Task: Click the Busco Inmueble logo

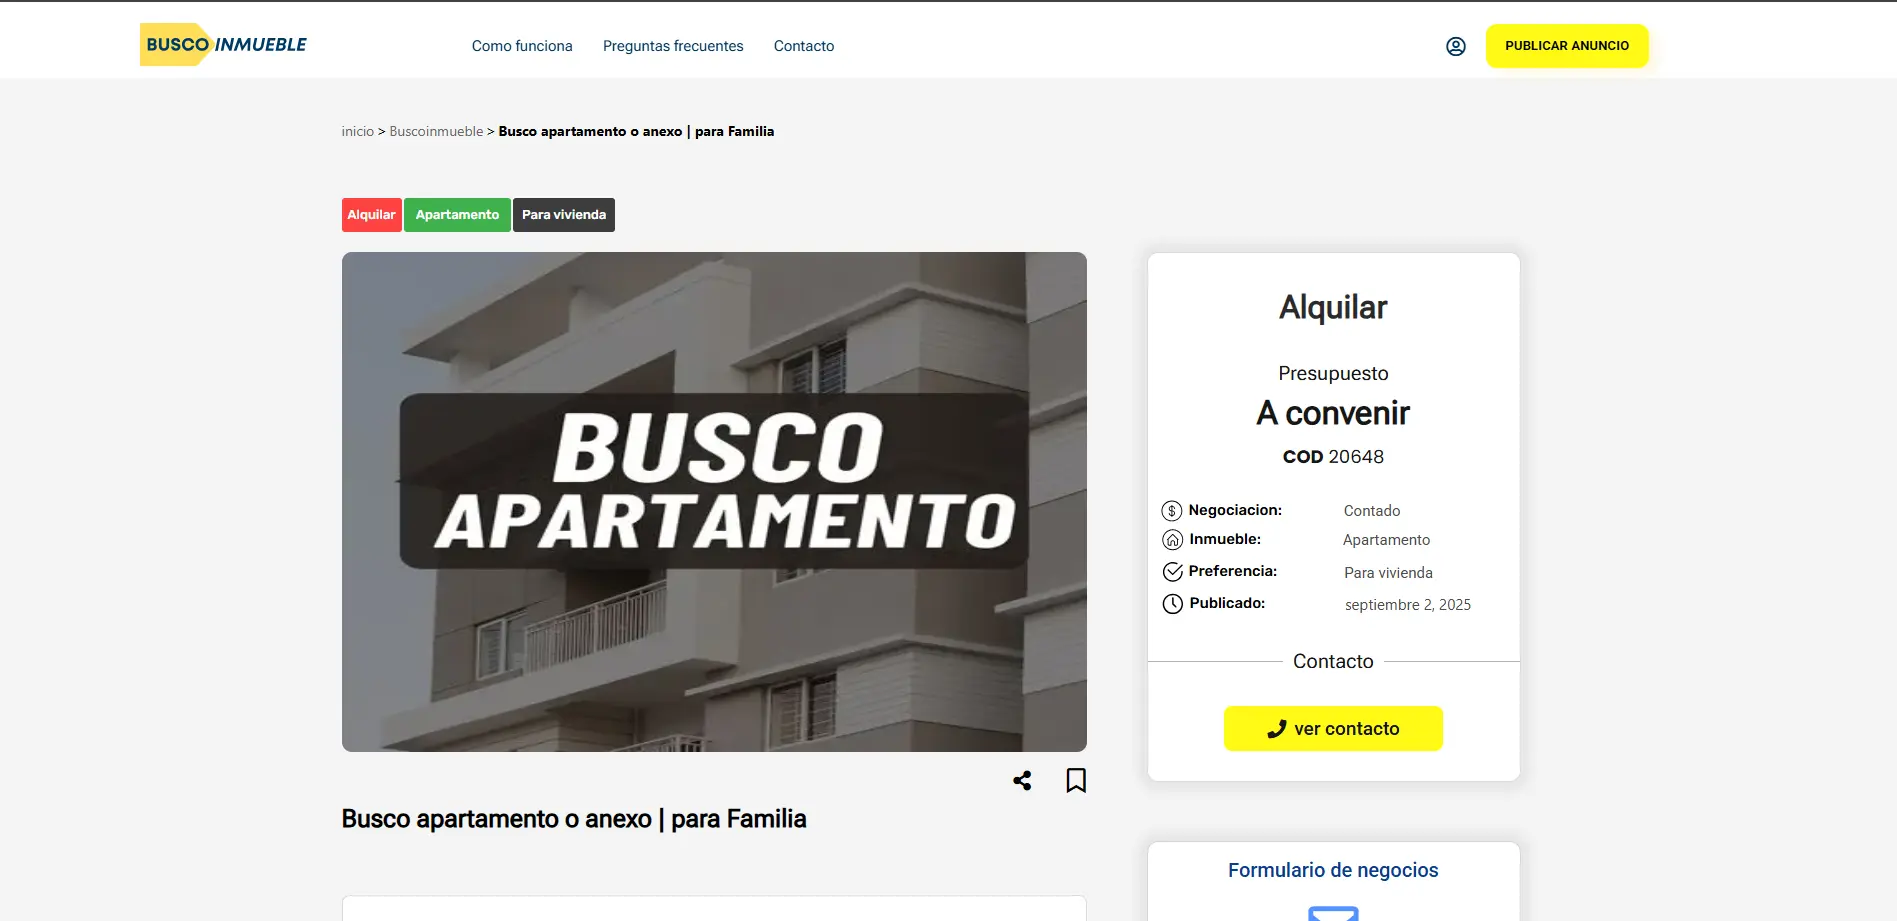Action: (224, 45)
